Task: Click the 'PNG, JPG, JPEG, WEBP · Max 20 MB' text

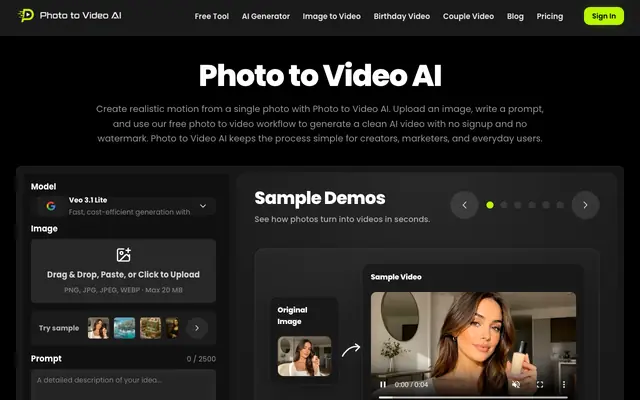Action: click(x=123, y=290)
